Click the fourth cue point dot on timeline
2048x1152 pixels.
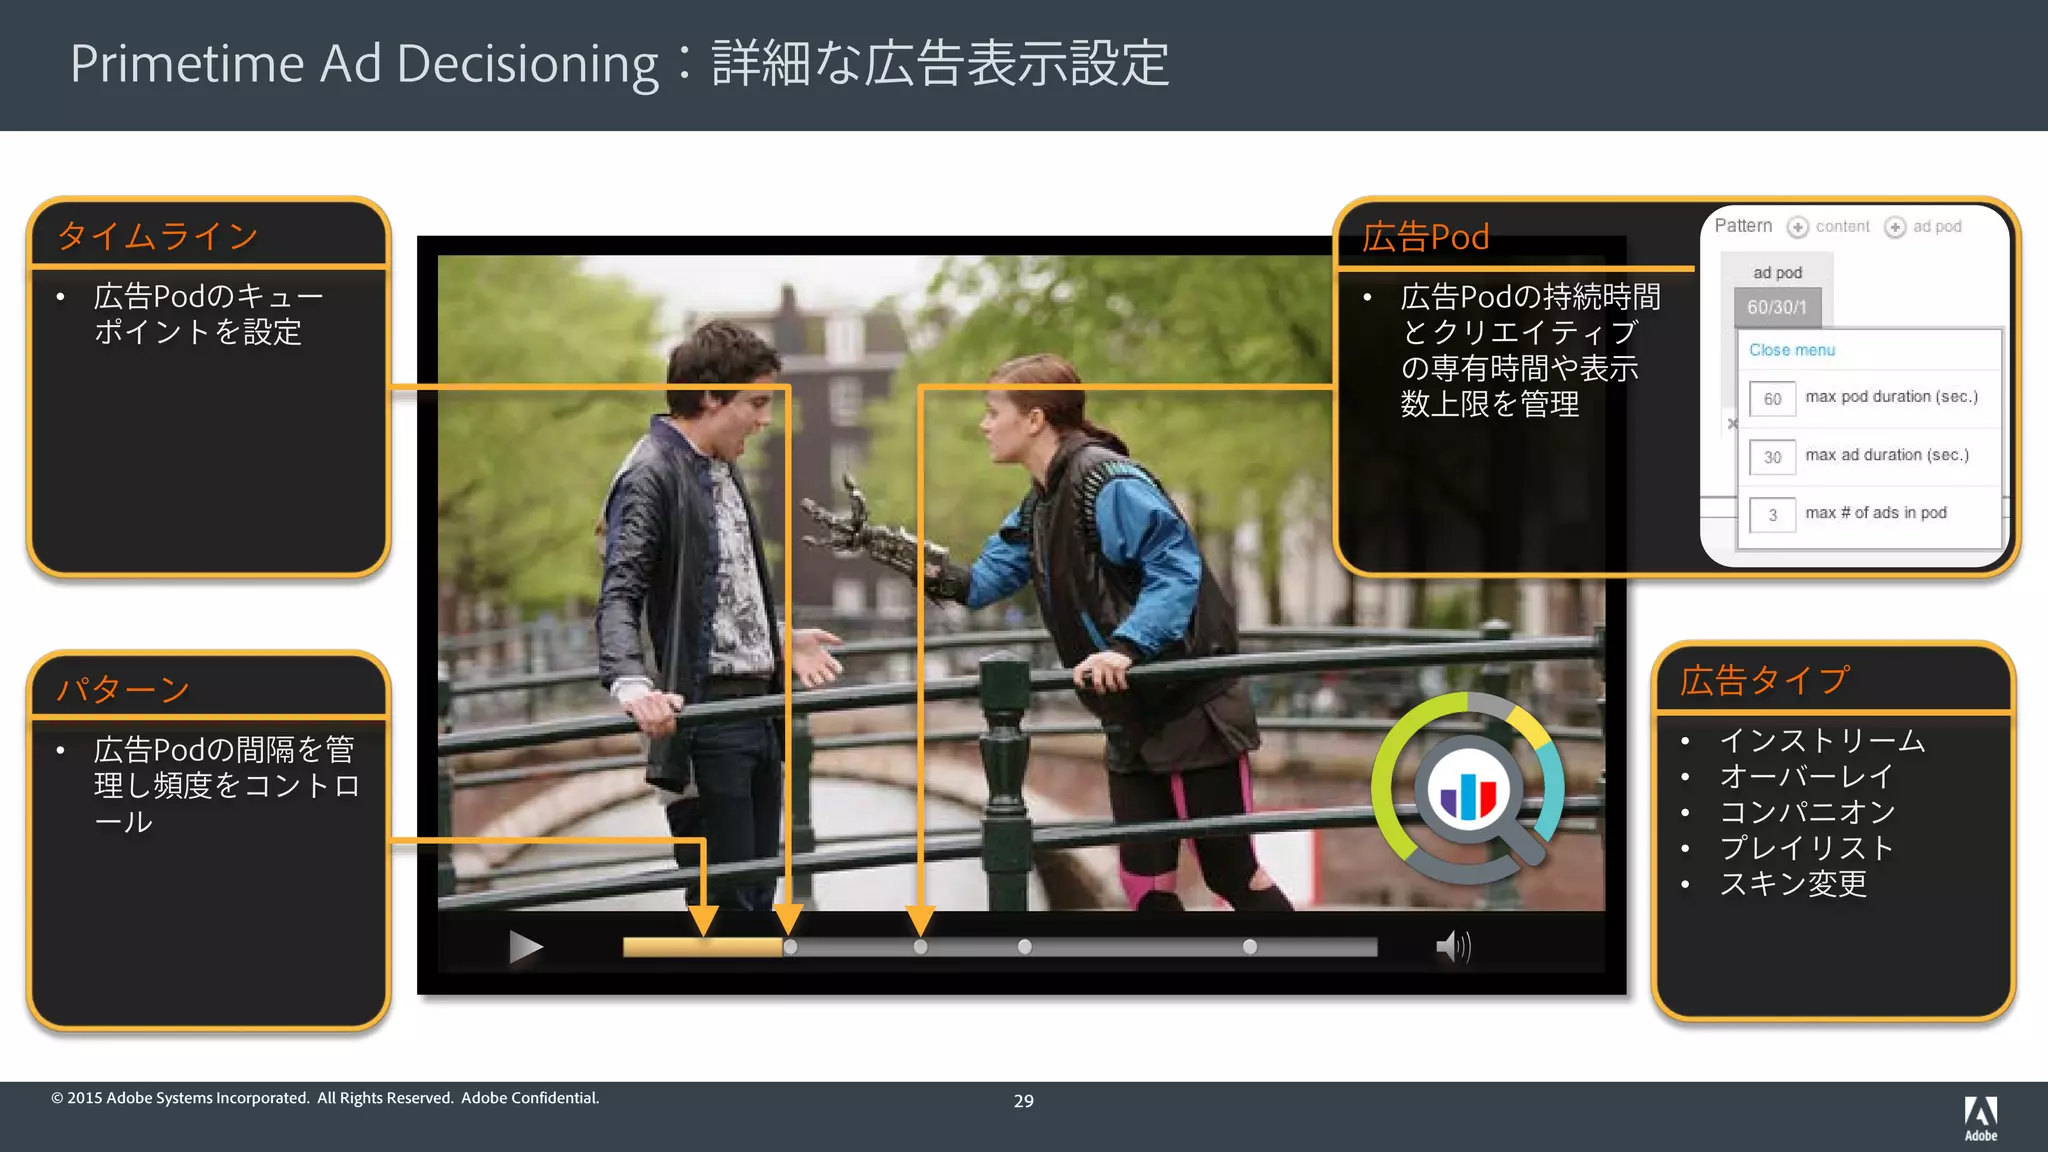pos(1250,946)
